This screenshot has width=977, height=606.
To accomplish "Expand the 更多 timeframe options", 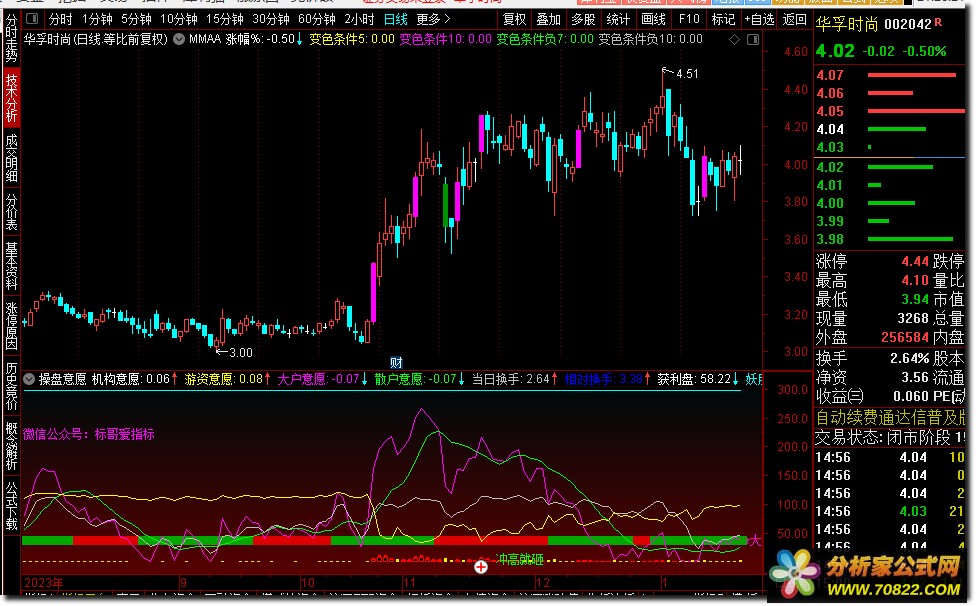I will (432, 19).
